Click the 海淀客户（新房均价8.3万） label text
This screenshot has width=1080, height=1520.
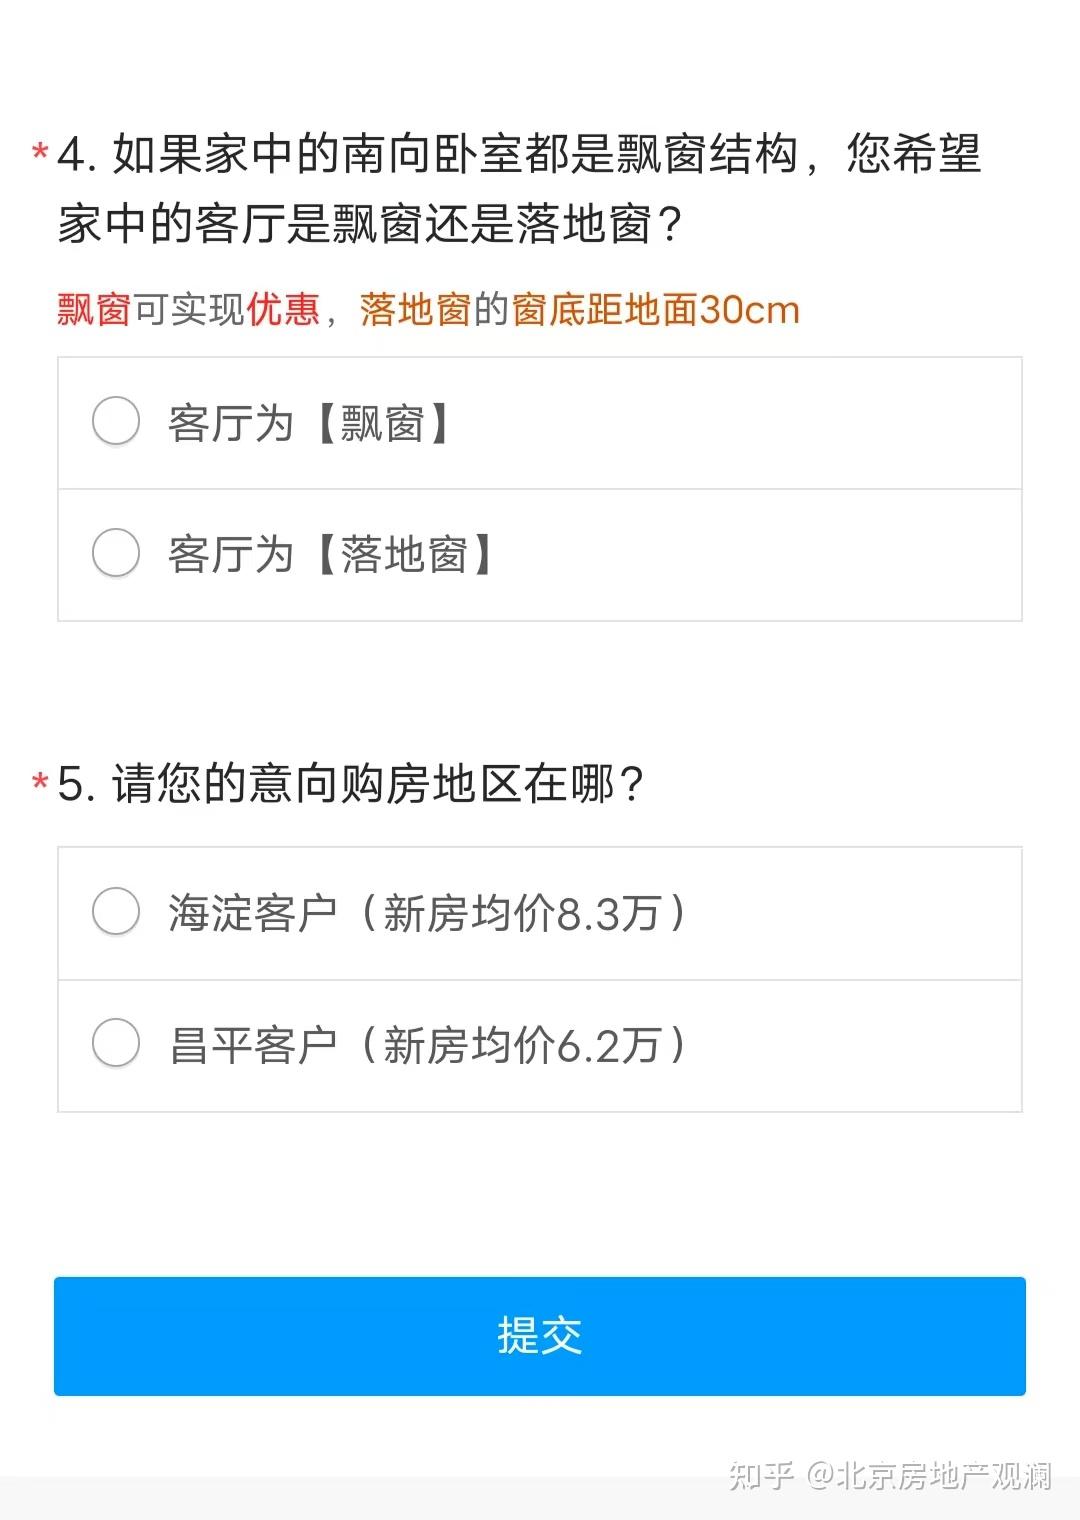pyautogui.click(x=428, y=913)
